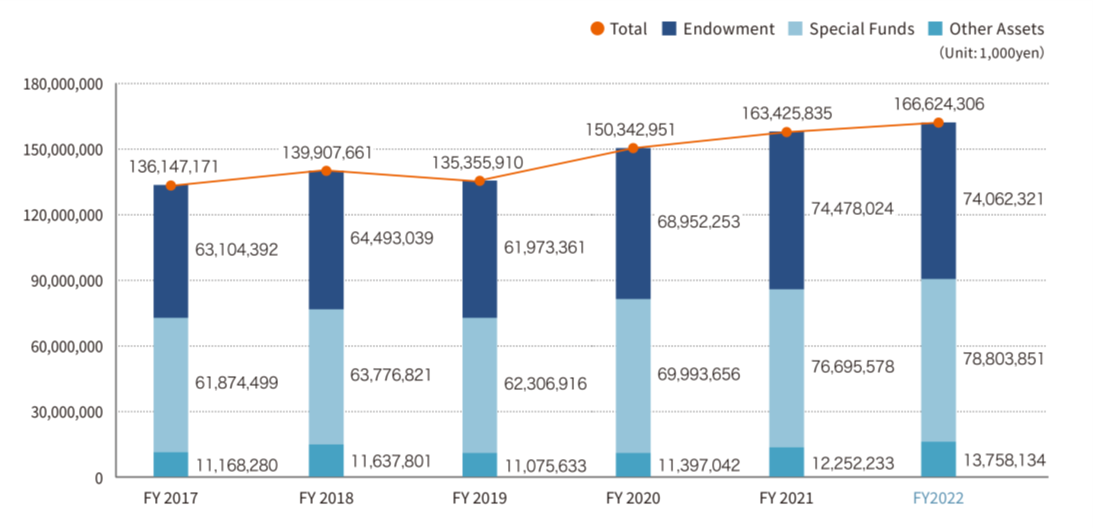Screen dimensions: 1093x528
Task: Click the FY 2021 orange total data point
Action: pos(786,133)
